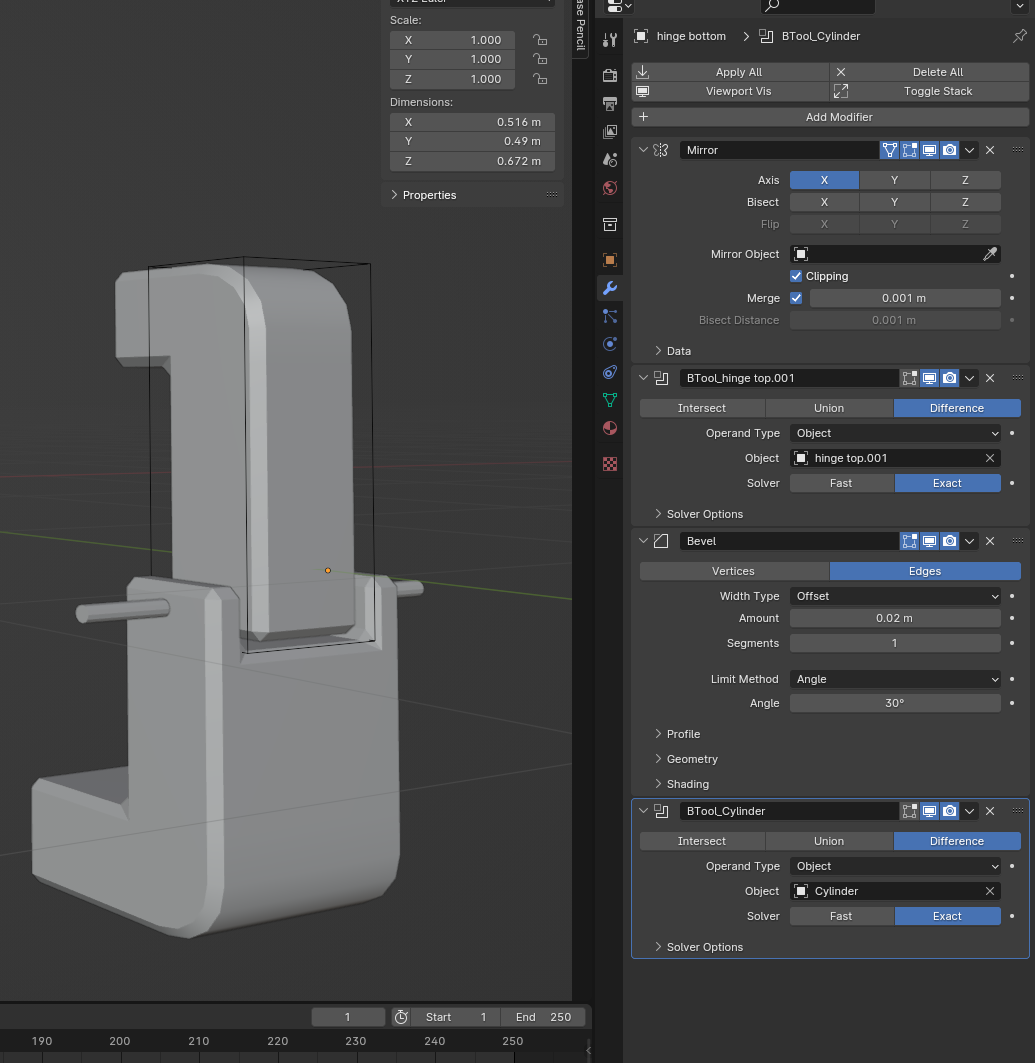Click the Bevel Amount value field
1035x1063 pixels.
tap(894, 618)
